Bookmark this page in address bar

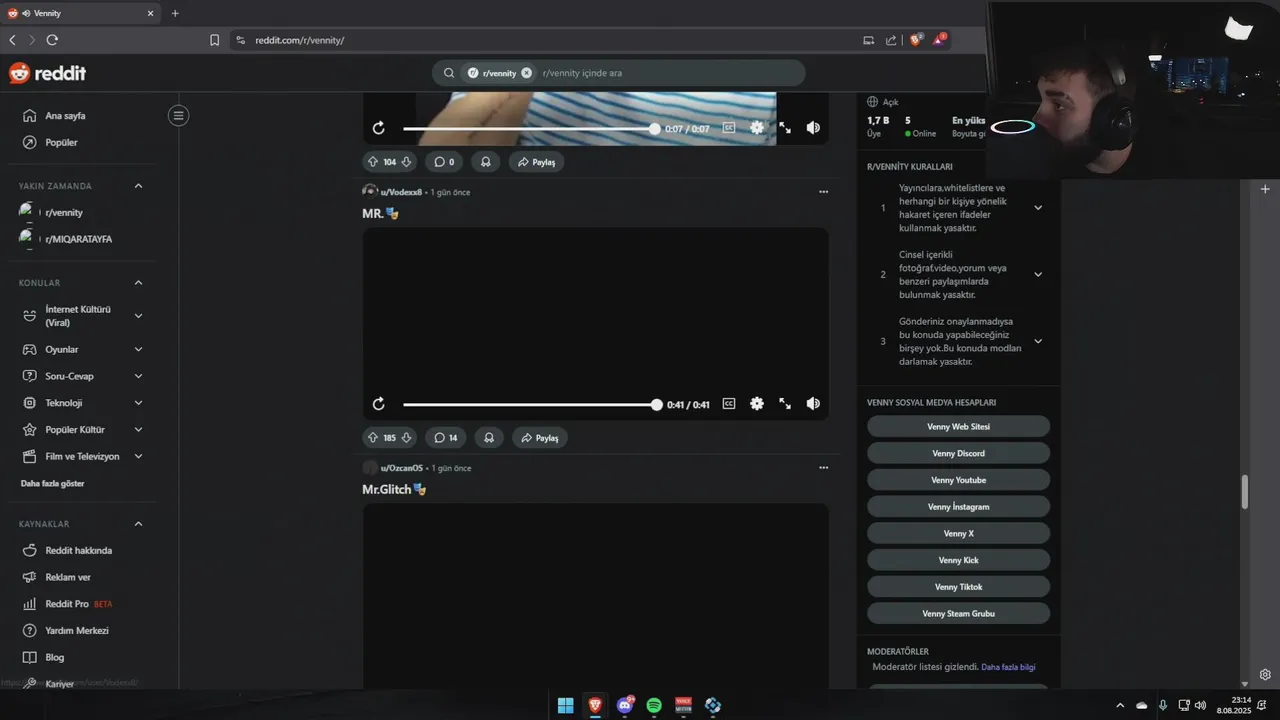[214, 40]
